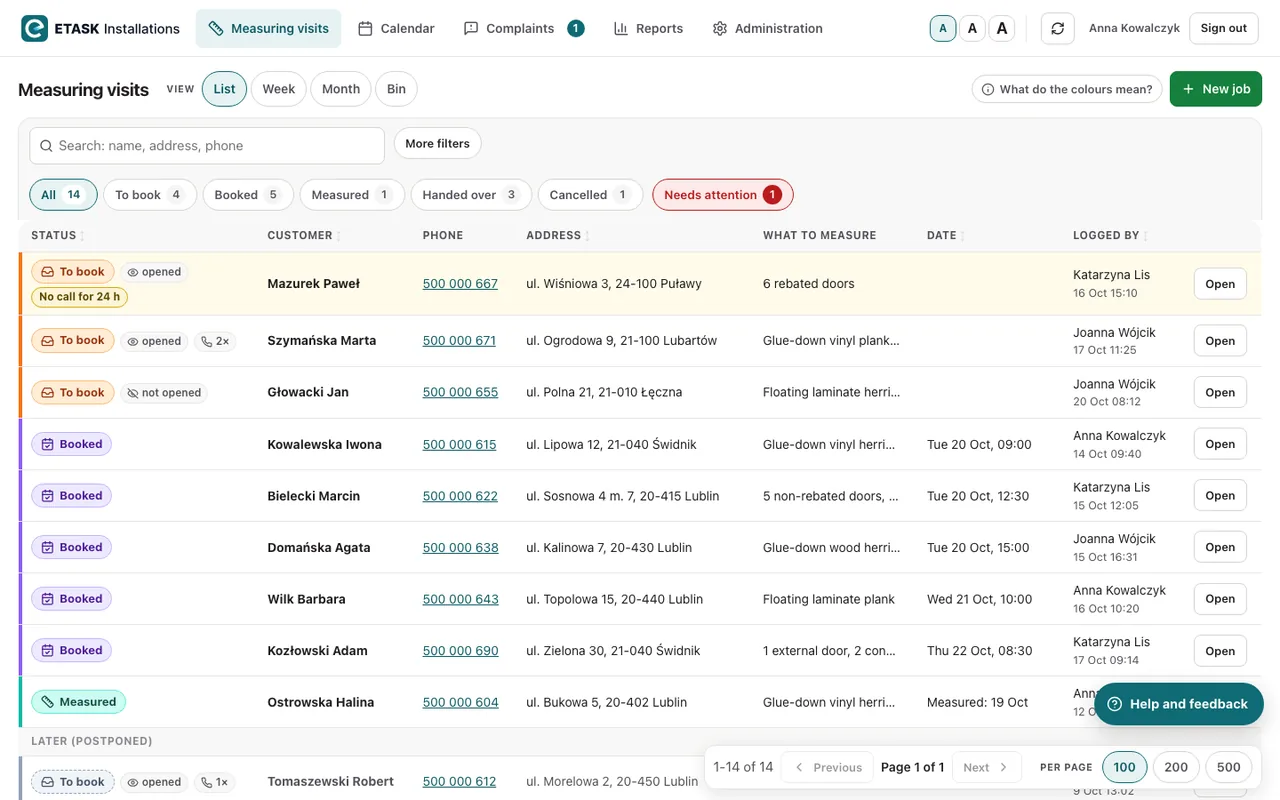Click the sort icon beside Logged by

click(x=1146, y=236)
